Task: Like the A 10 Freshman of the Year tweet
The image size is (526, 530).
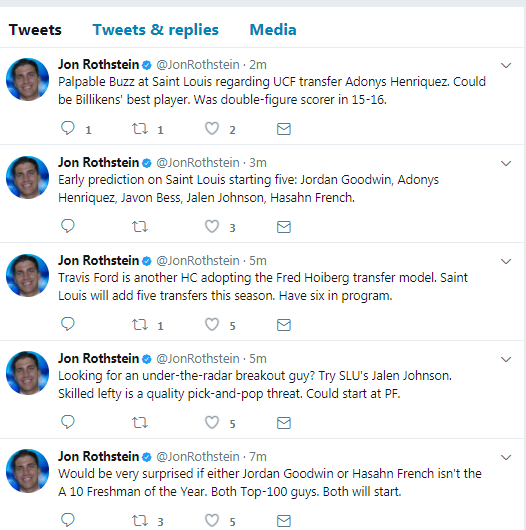Action: click(x=212, y=521)
